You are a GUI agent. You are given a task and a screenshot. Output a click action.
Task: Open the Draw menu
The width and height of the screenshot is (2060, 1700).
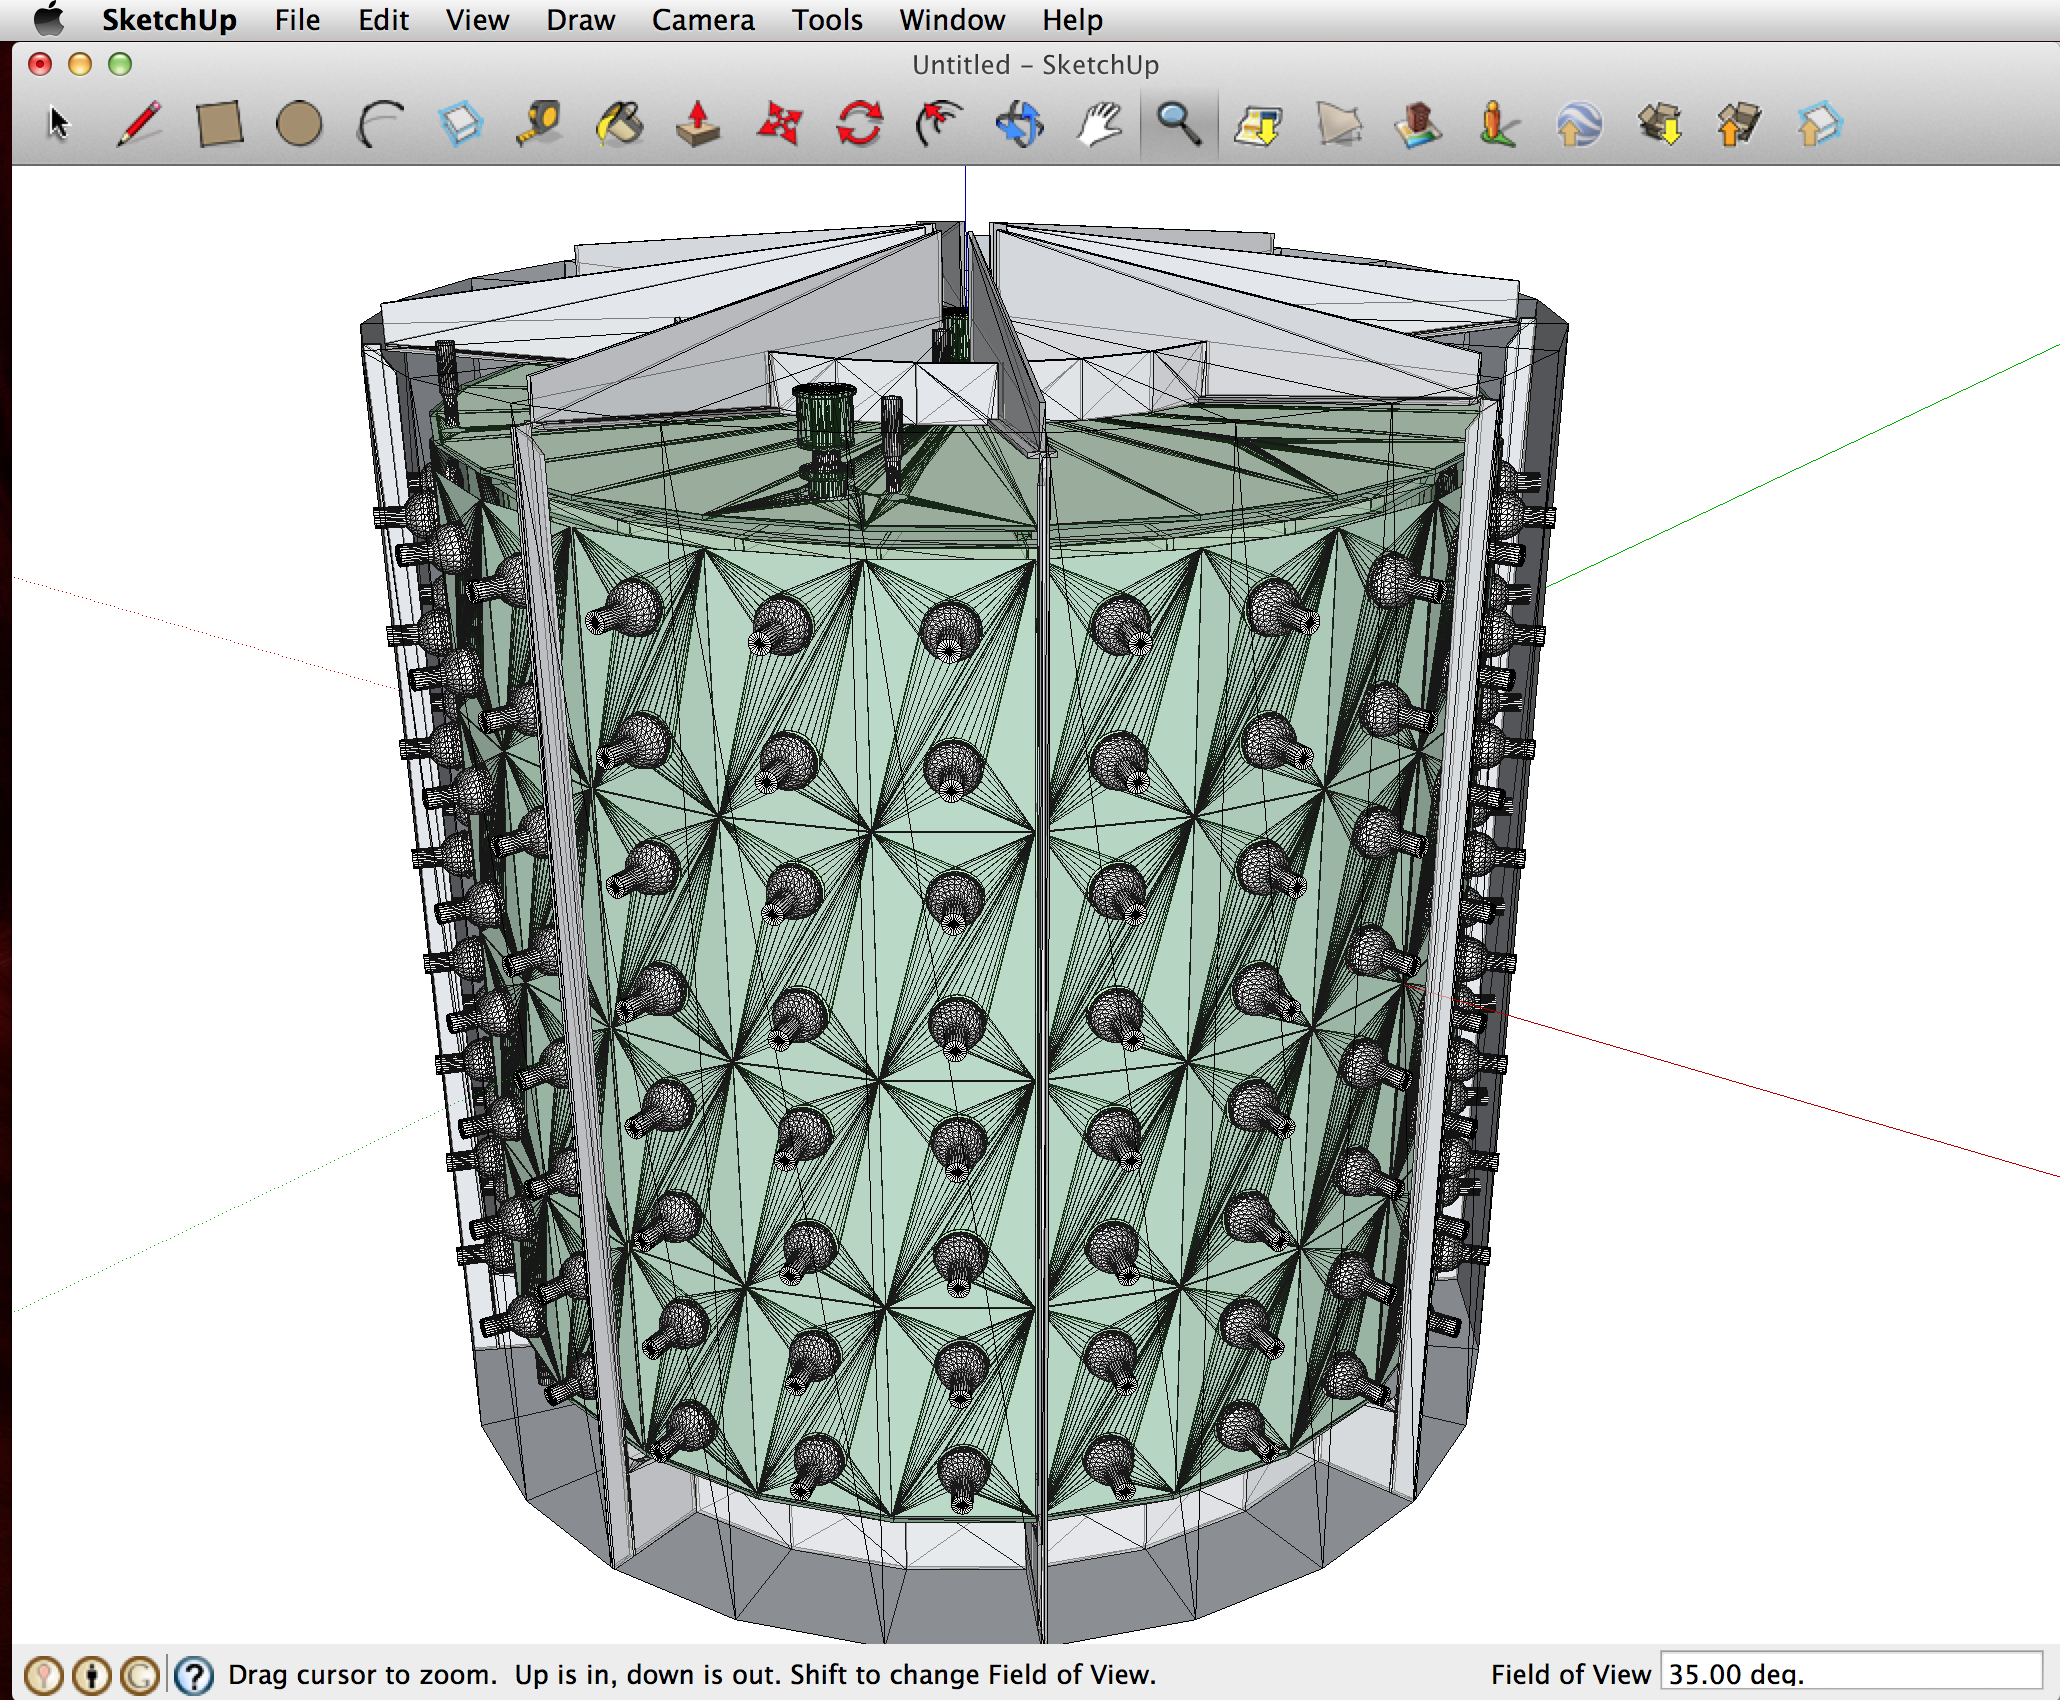580,20
